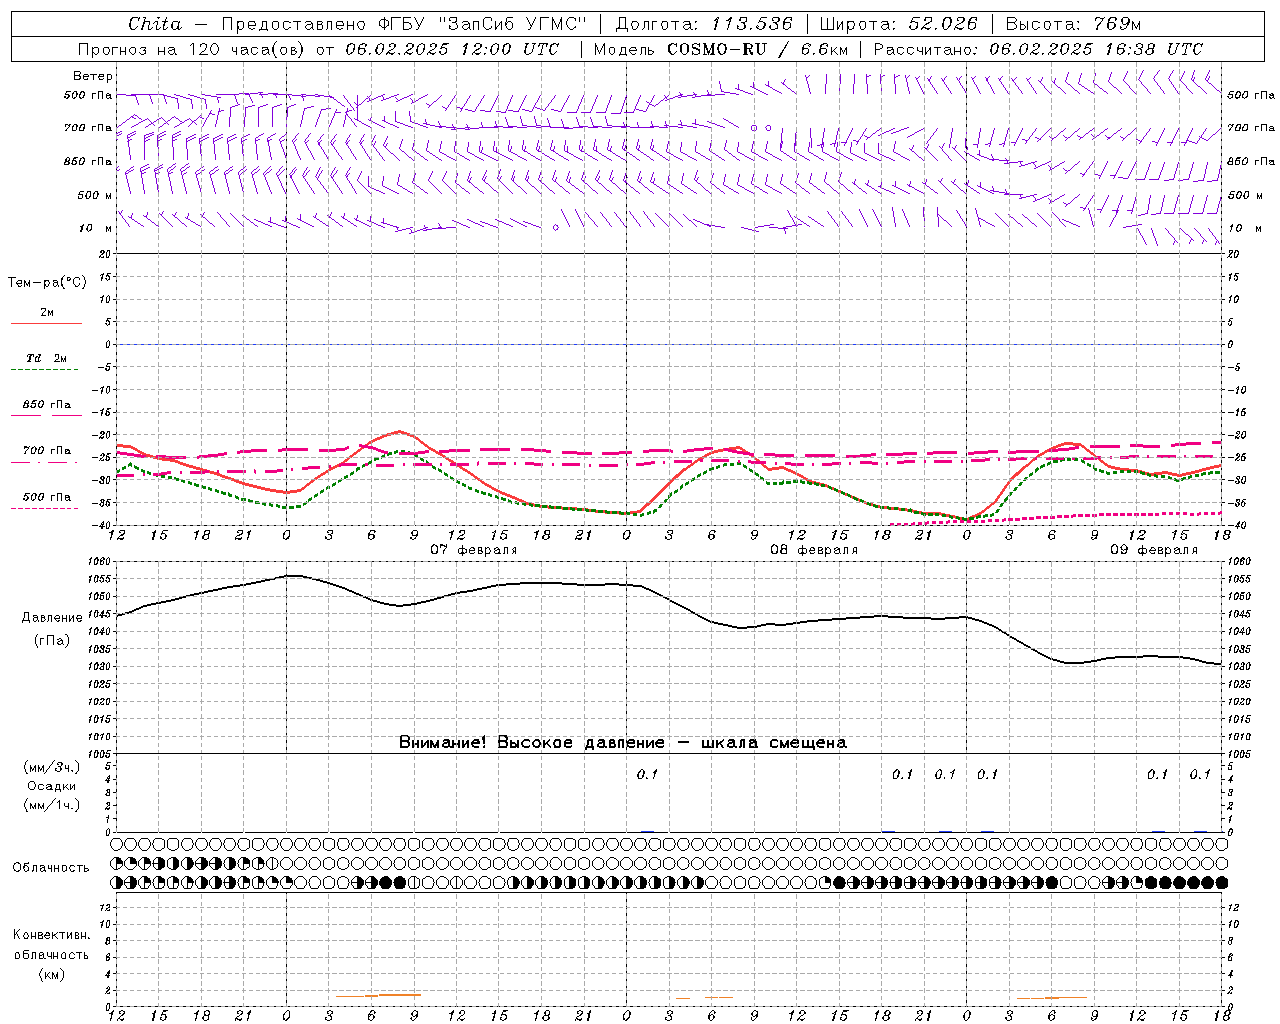Select the Высота: 769м label

coord(1073,24)
